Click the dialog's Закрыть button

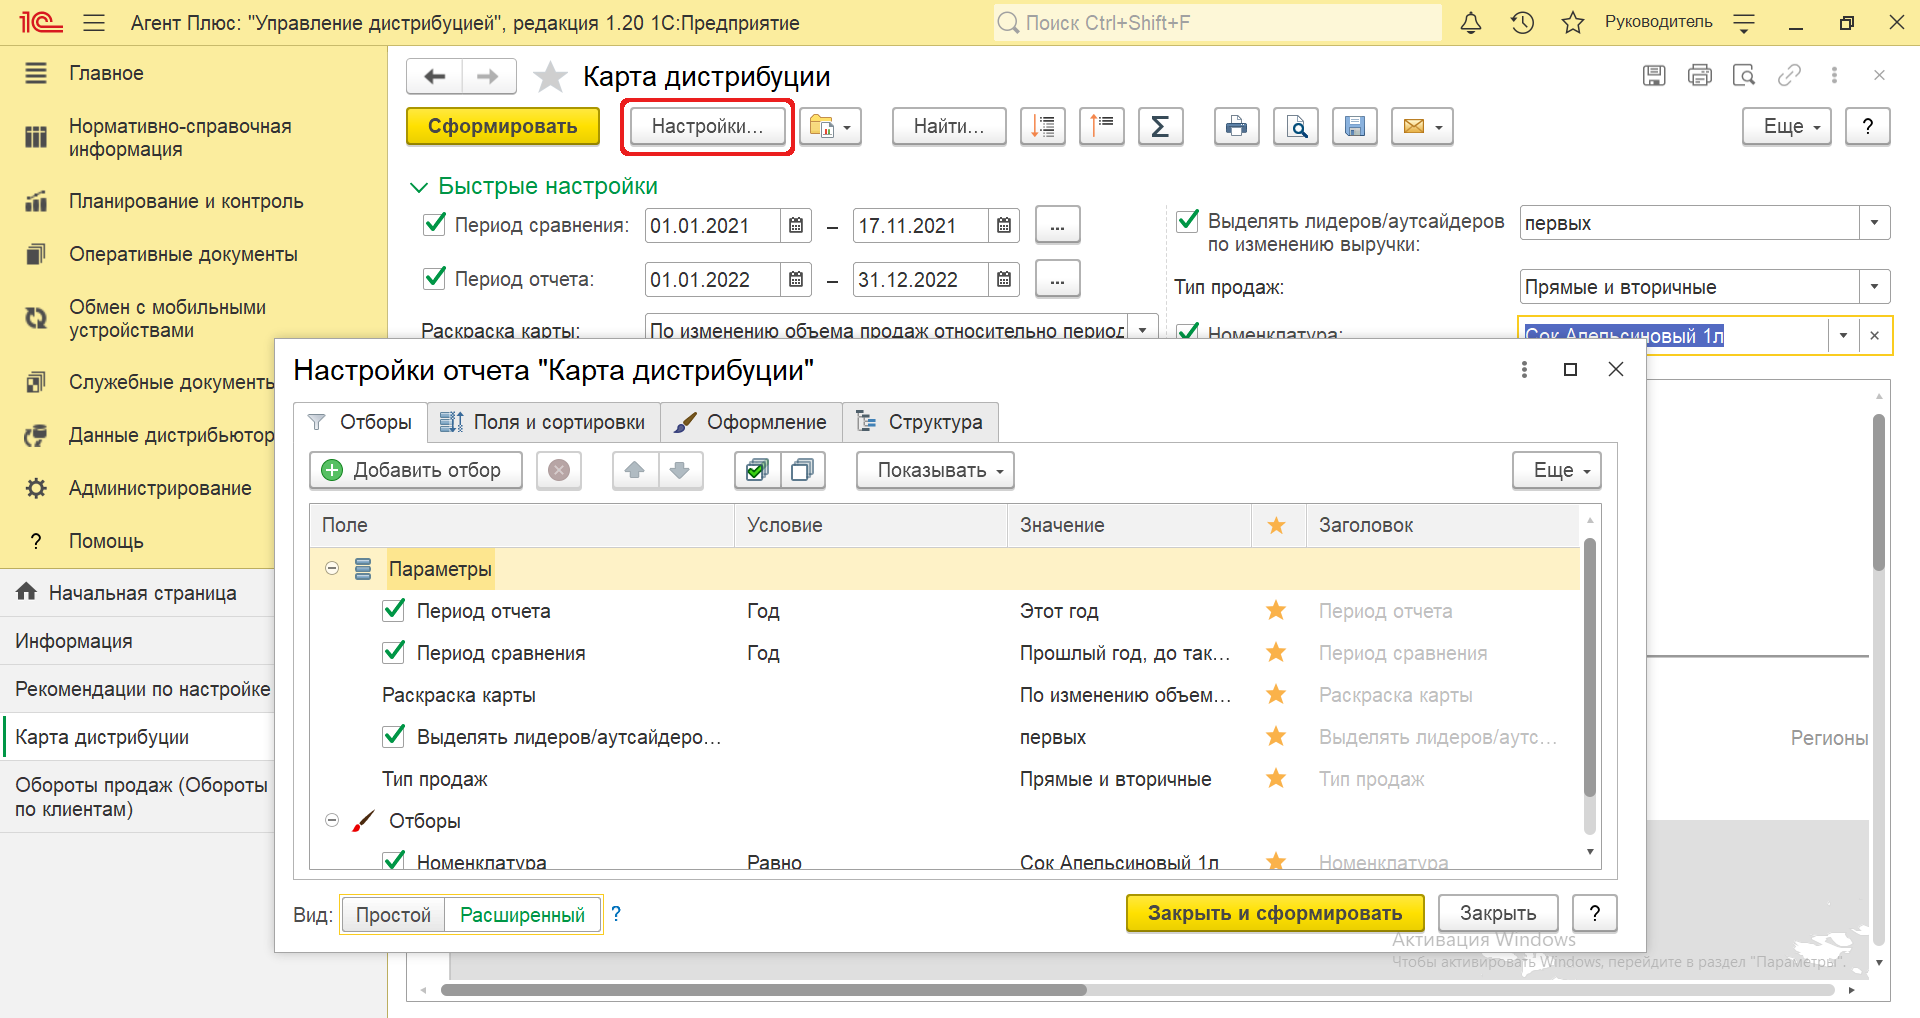(1498, 913)
